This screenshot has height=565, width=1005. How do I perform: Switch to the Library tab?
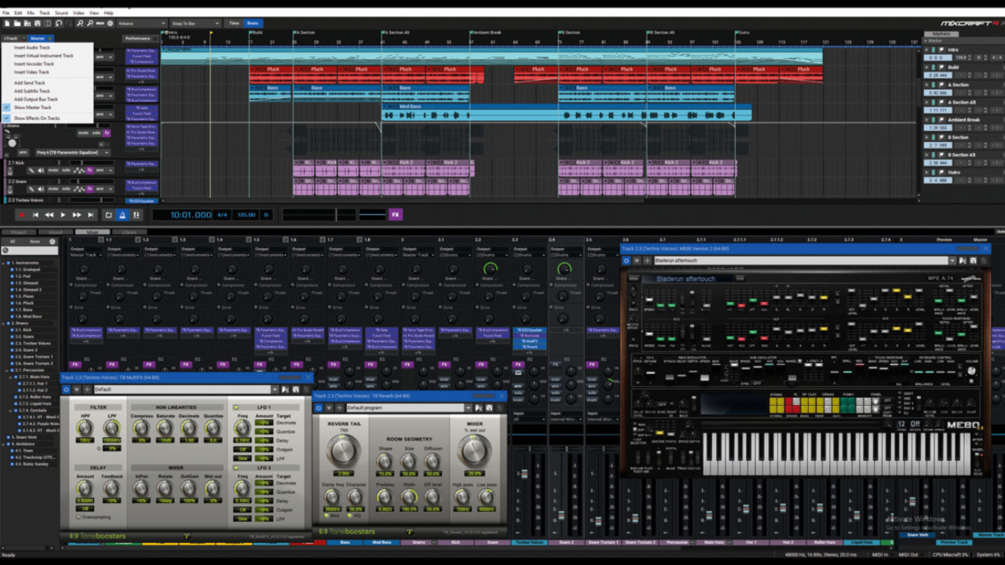click(129, 232)
